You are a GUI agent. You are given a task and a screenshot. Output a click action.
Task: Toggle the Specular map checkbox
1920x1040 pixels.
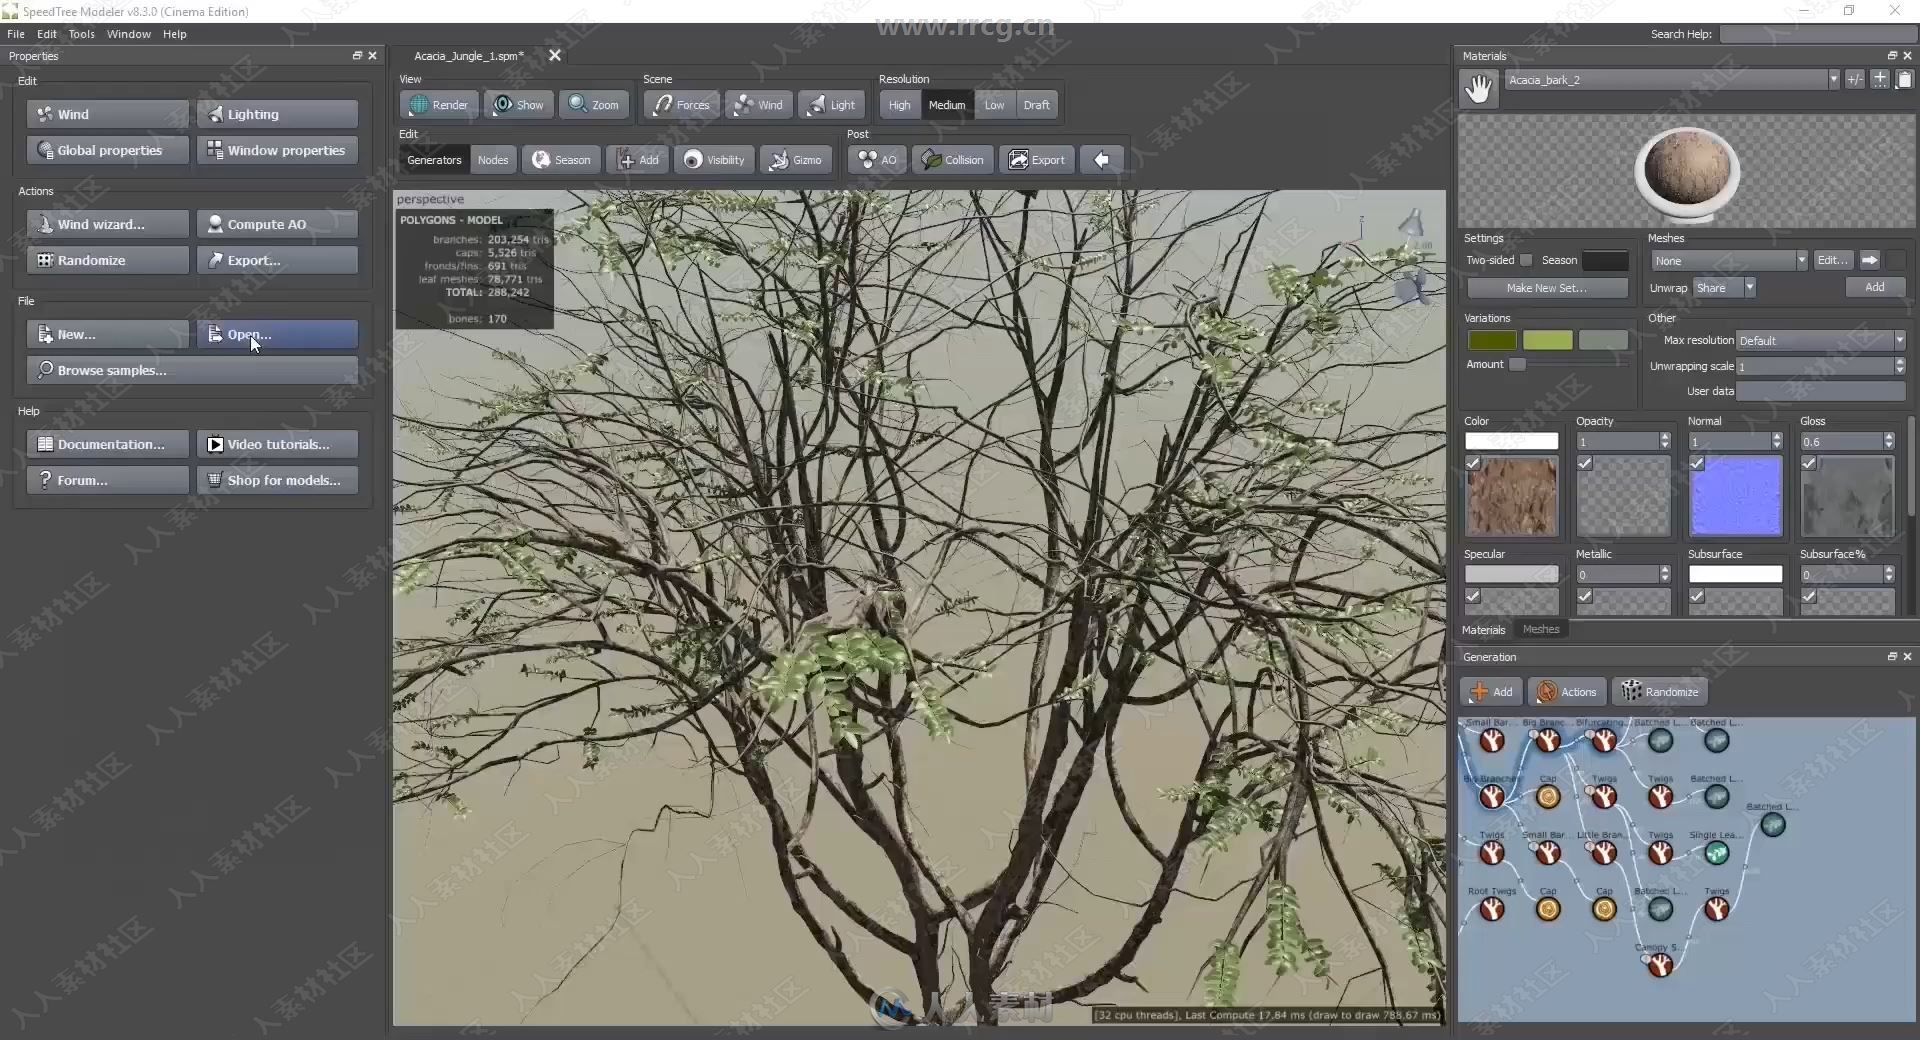click(x=1473, y=596)
